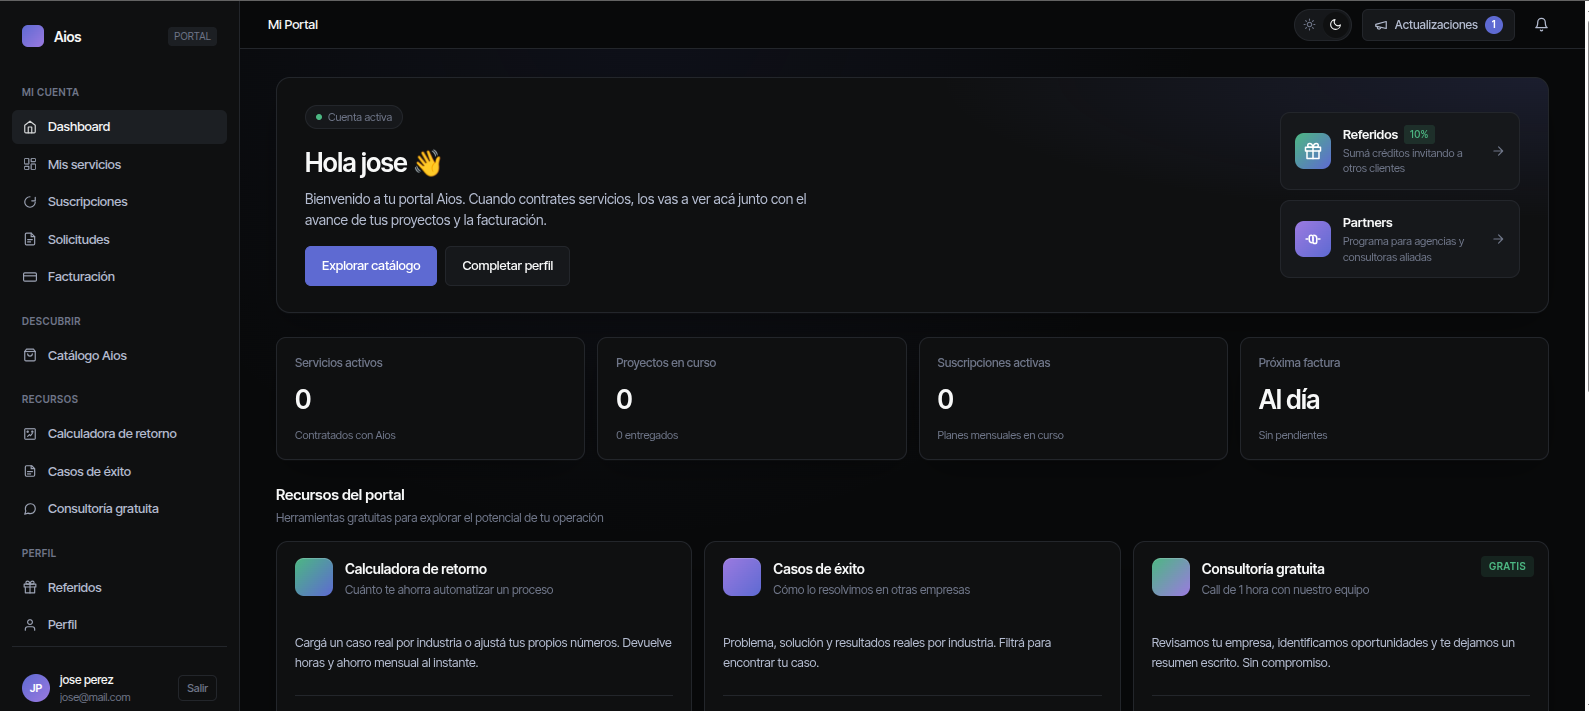Click the Partners card gradient icon
The image size is (1589, 711).
1313,239
